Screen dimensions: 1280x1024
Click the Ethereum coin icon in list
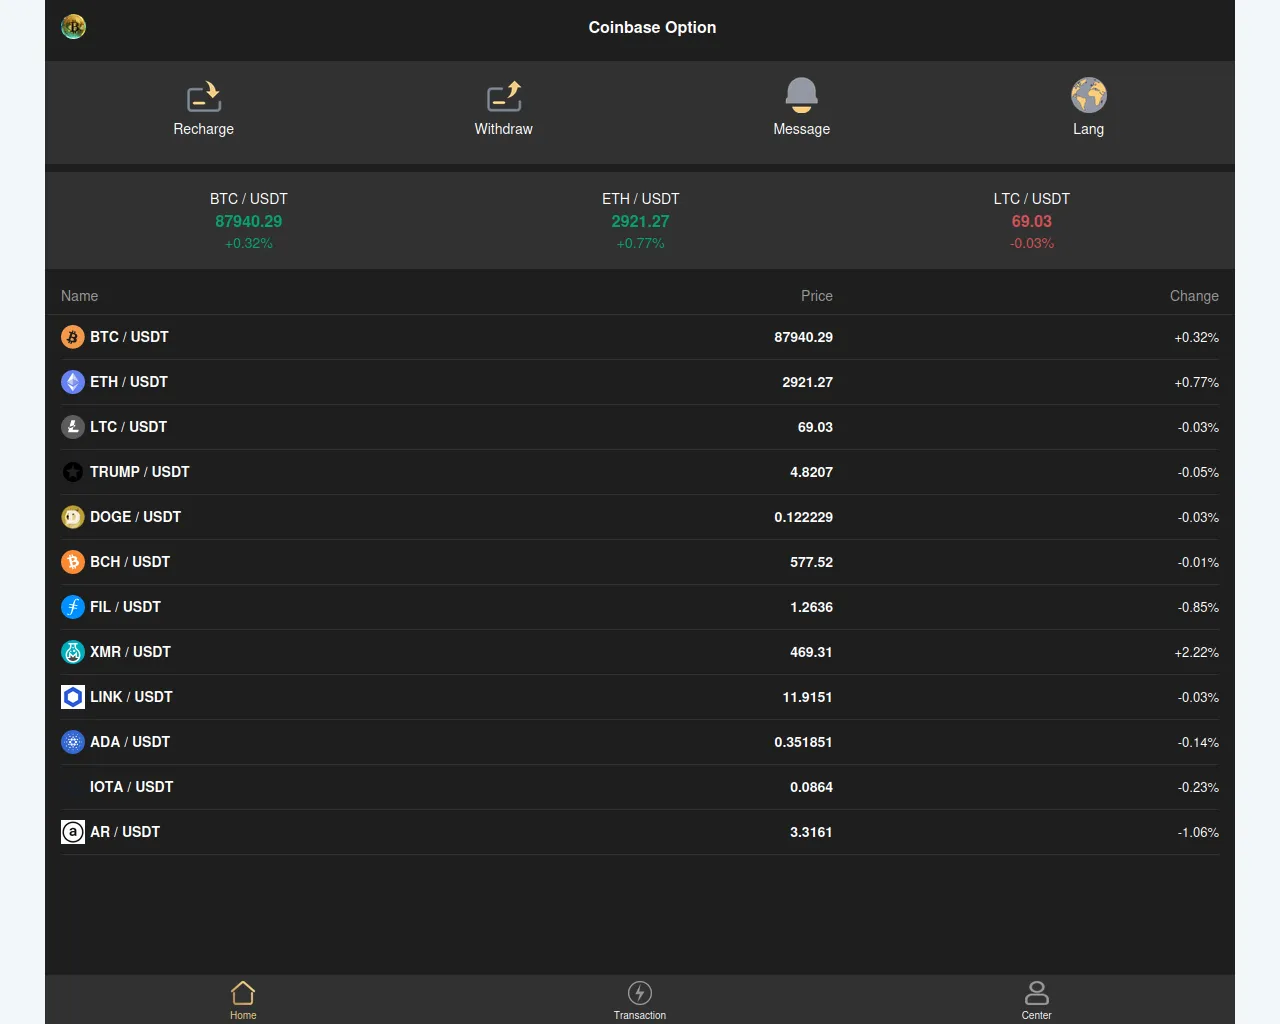pyautogui.click(x=73, y=382)
